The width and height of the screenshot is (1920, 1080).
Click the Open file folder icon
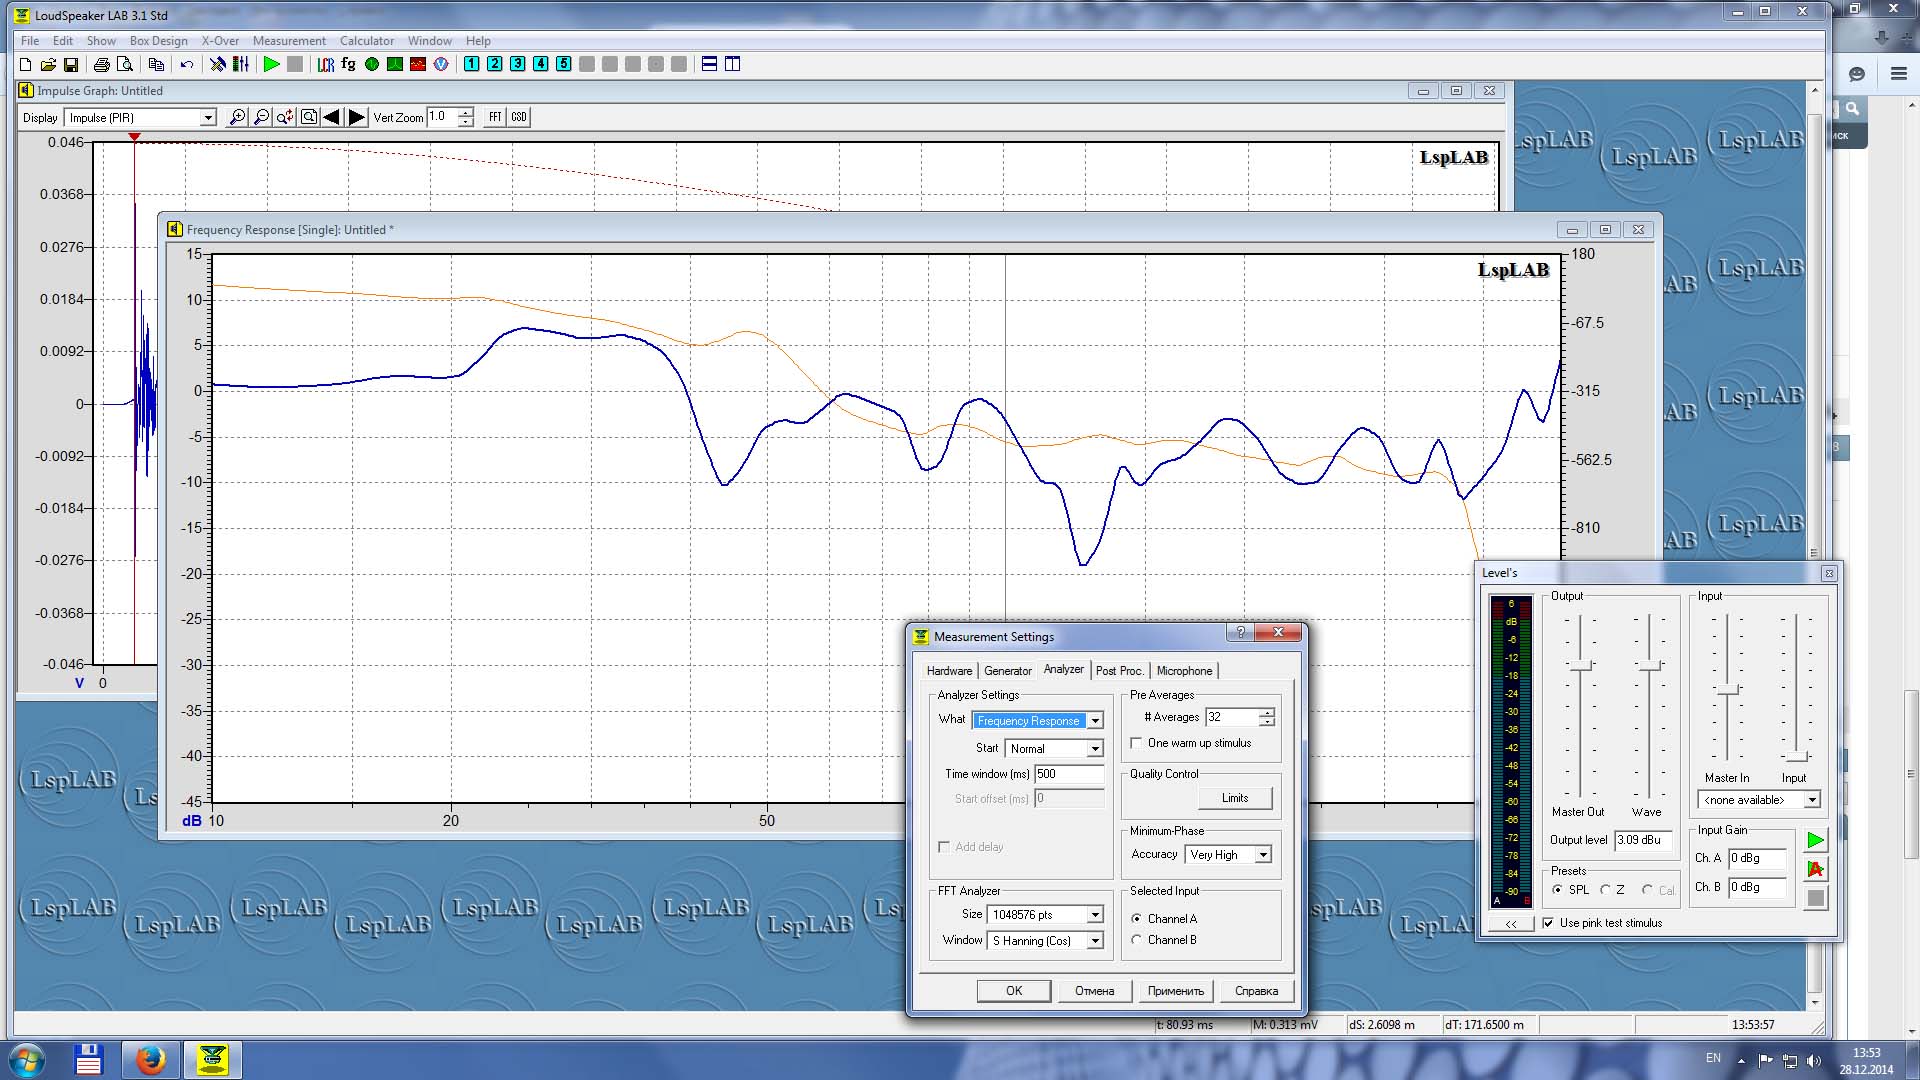[48, 64]
